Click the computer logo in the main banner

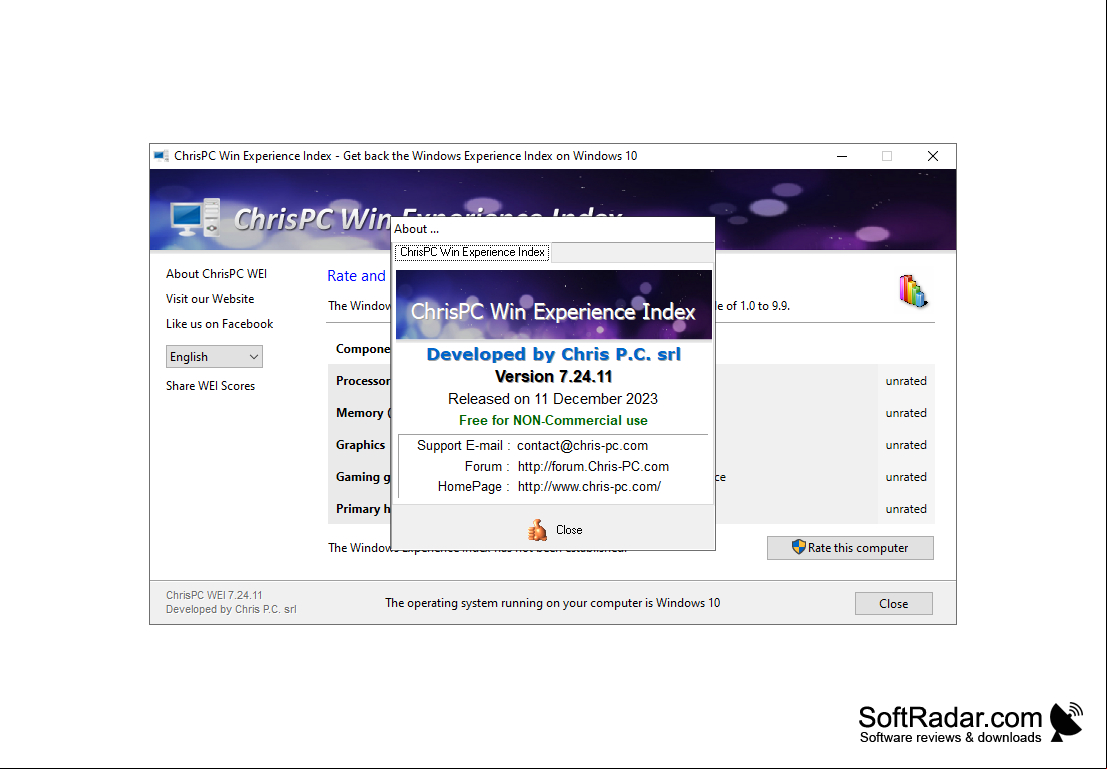[195, 217]
